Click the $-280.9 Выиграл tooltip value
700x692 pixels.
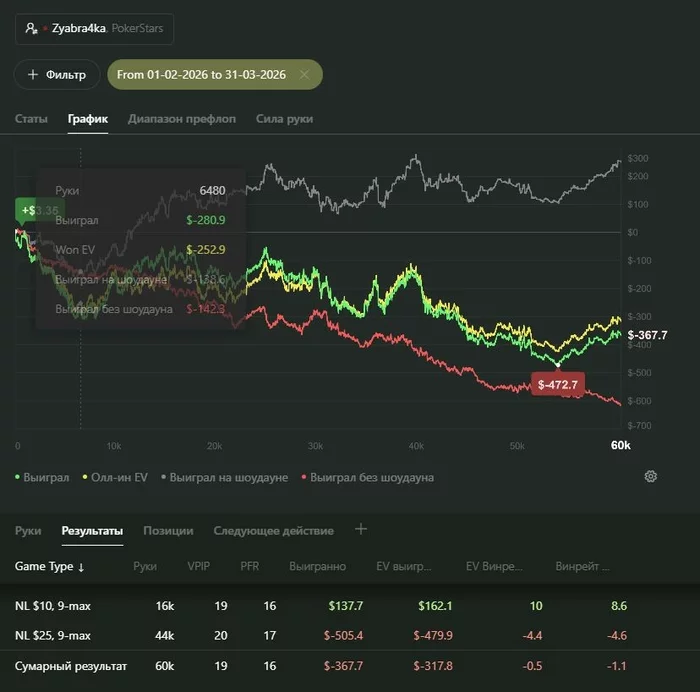coord(206,220)
